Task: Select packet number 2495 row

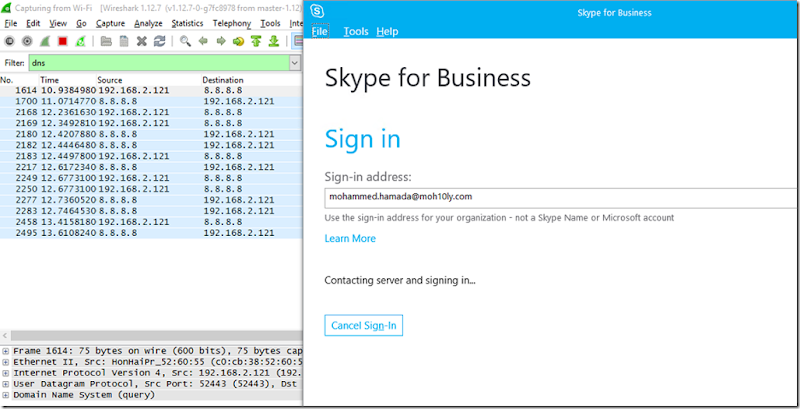Action: pyautogui.click(x=151, y=233)
